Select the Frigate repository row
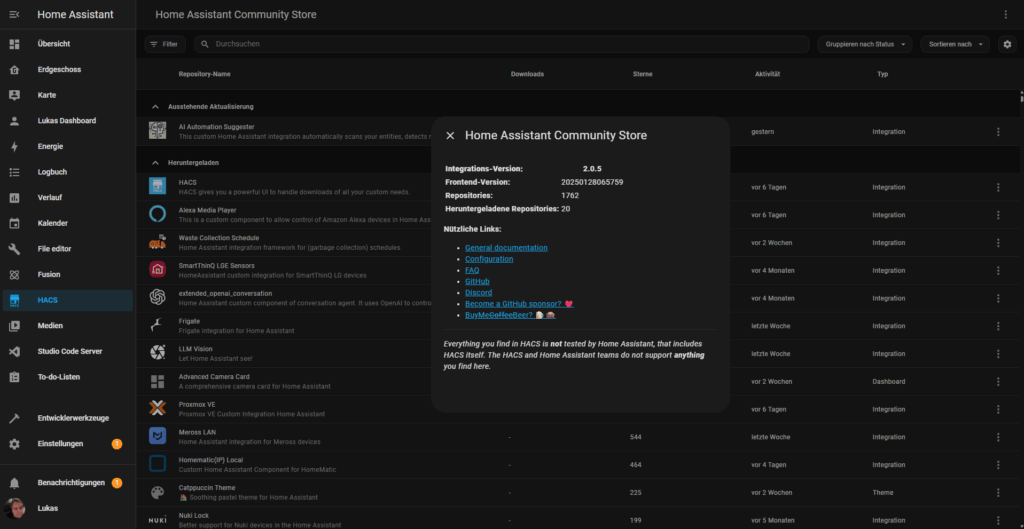This screenshot has width=1024, height=529. click(x=577, y=326)
